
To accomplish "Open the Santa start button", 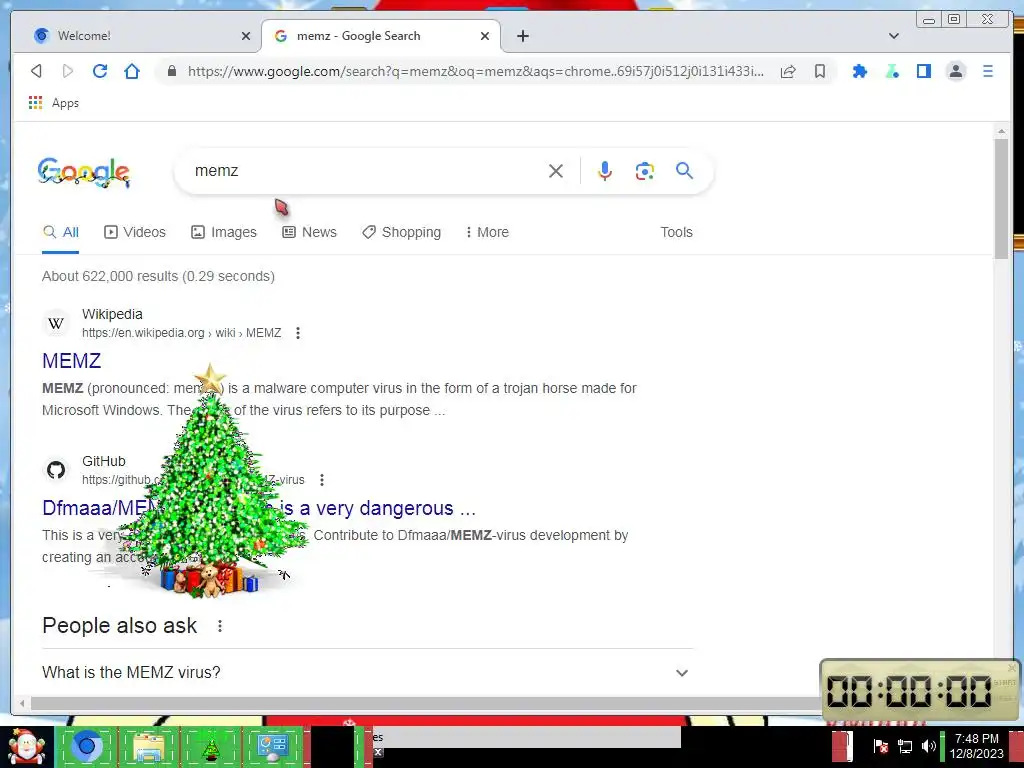I will point(26,747).
